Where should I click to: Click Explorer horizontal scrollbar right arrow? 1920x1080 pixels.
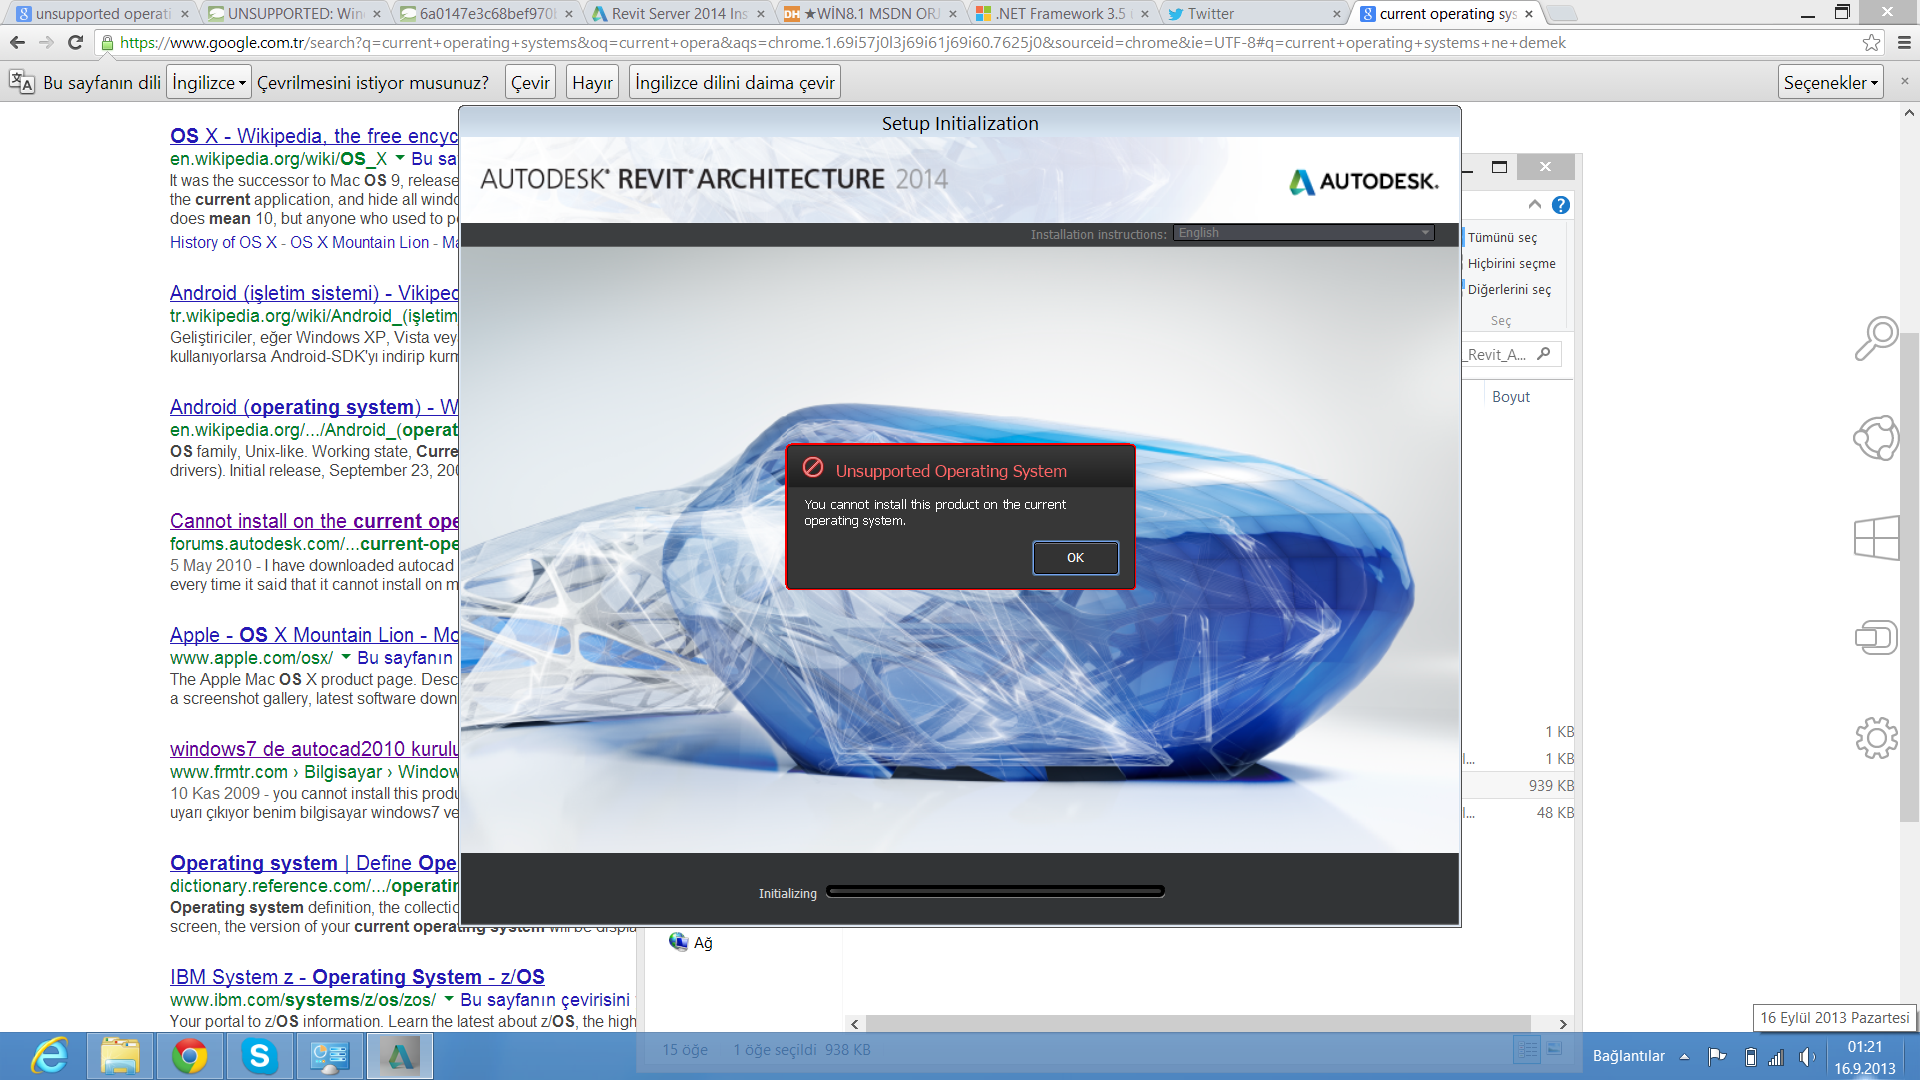[1563, 1024]
